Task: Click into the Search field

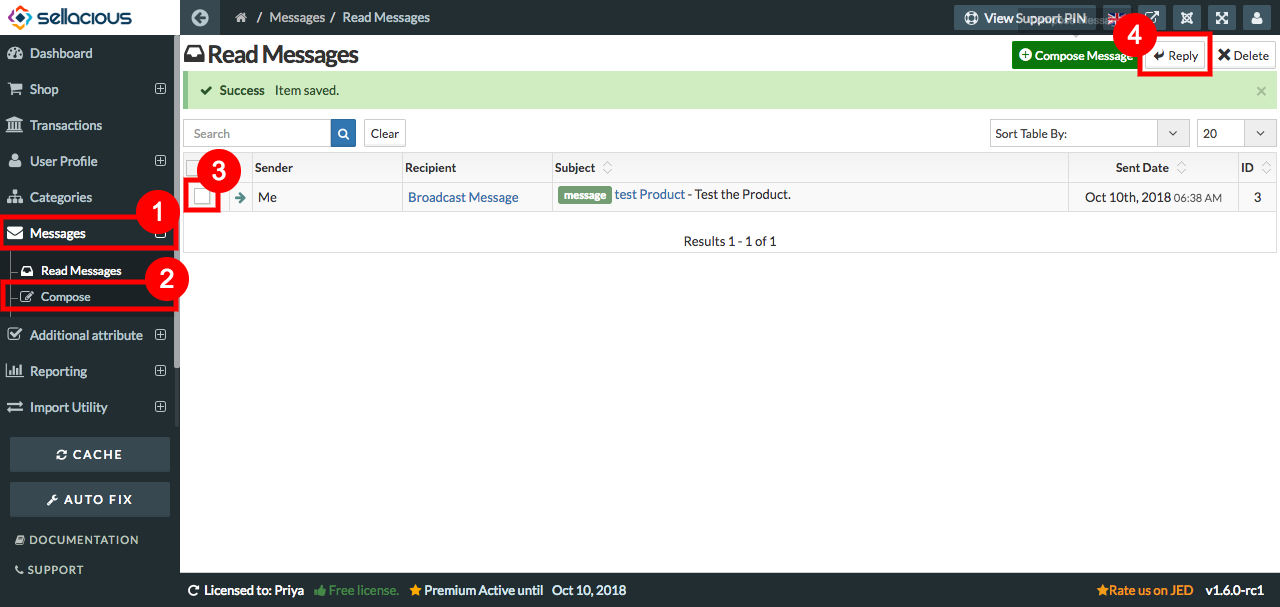Action: click(257, 133)
